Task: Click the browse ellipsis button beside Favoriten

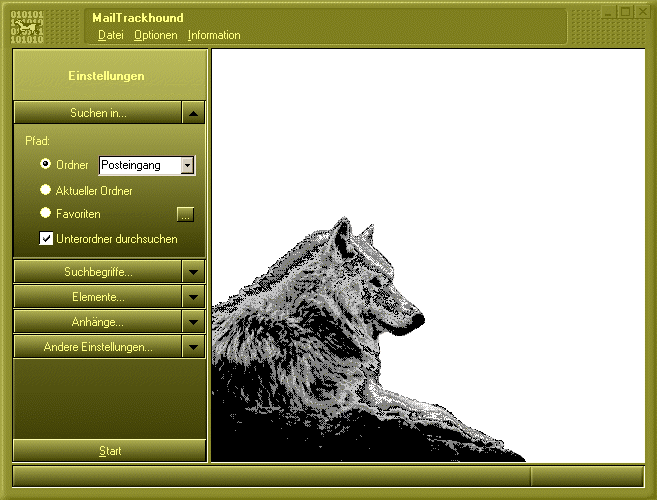Action: 185,214
